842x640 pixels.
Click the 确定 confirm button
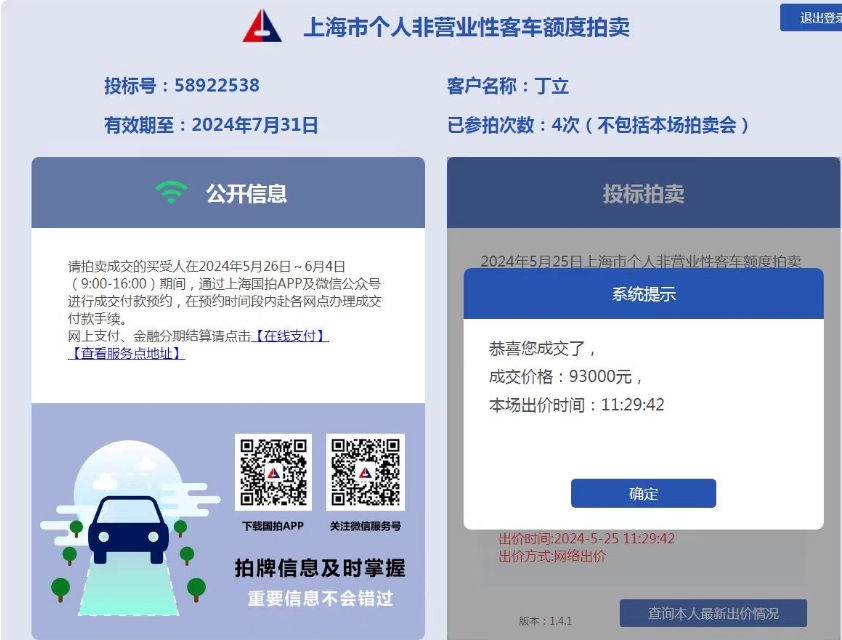click(x=643, y=493)
